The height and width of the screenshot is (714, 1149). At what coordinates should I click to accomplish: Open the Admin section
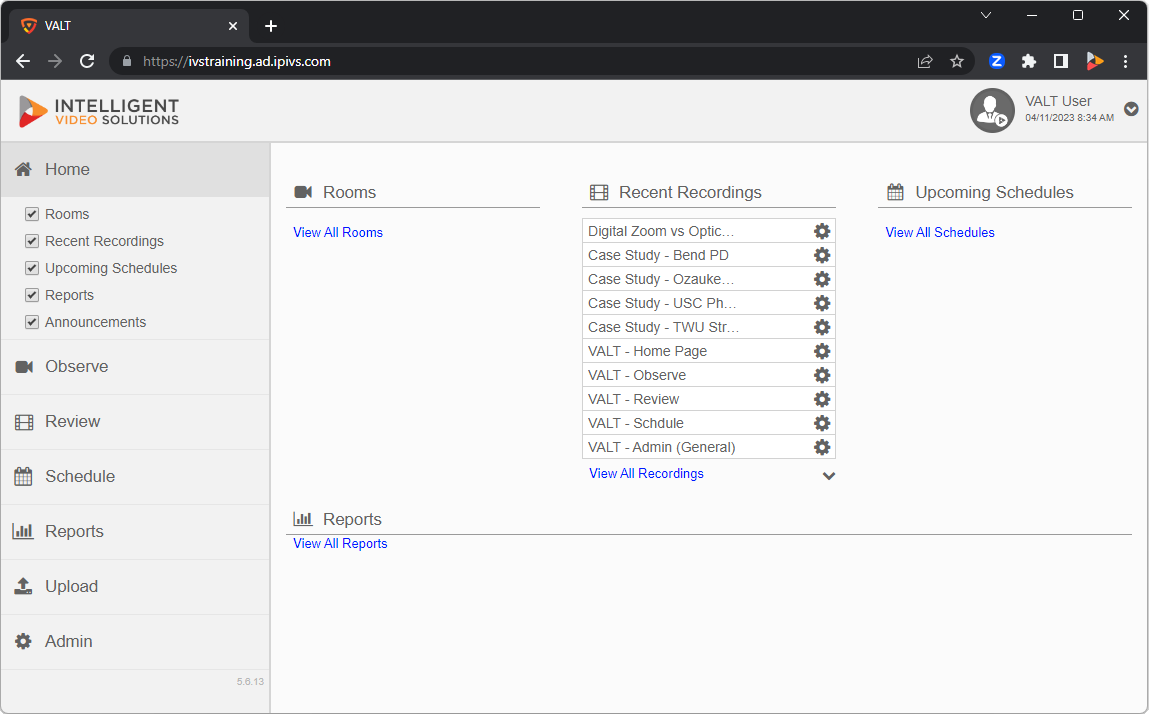(x=135, y=641)
